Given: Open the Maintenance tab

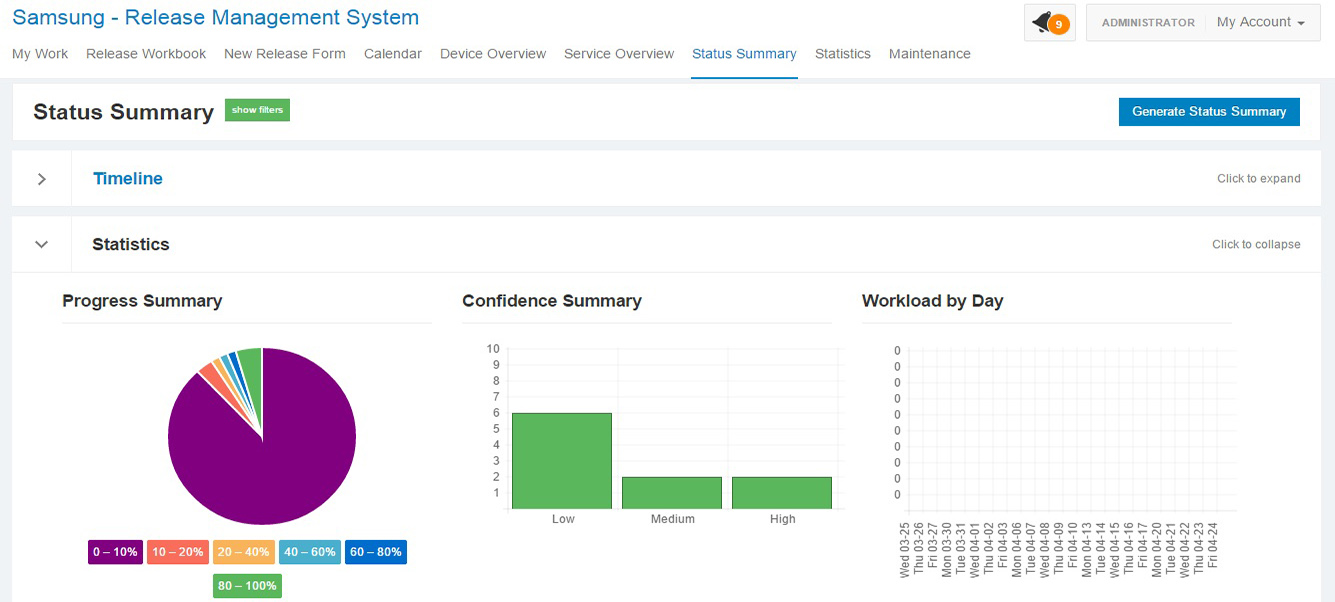Looking at the screenshot, I should (x=930, y=54).
